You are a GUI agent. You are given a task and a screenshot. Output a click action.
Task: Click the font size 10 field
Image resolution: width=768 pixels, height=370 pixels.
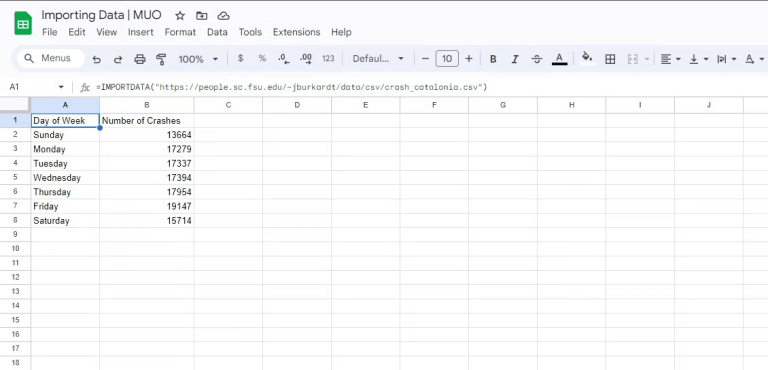[x=447, y=59]
